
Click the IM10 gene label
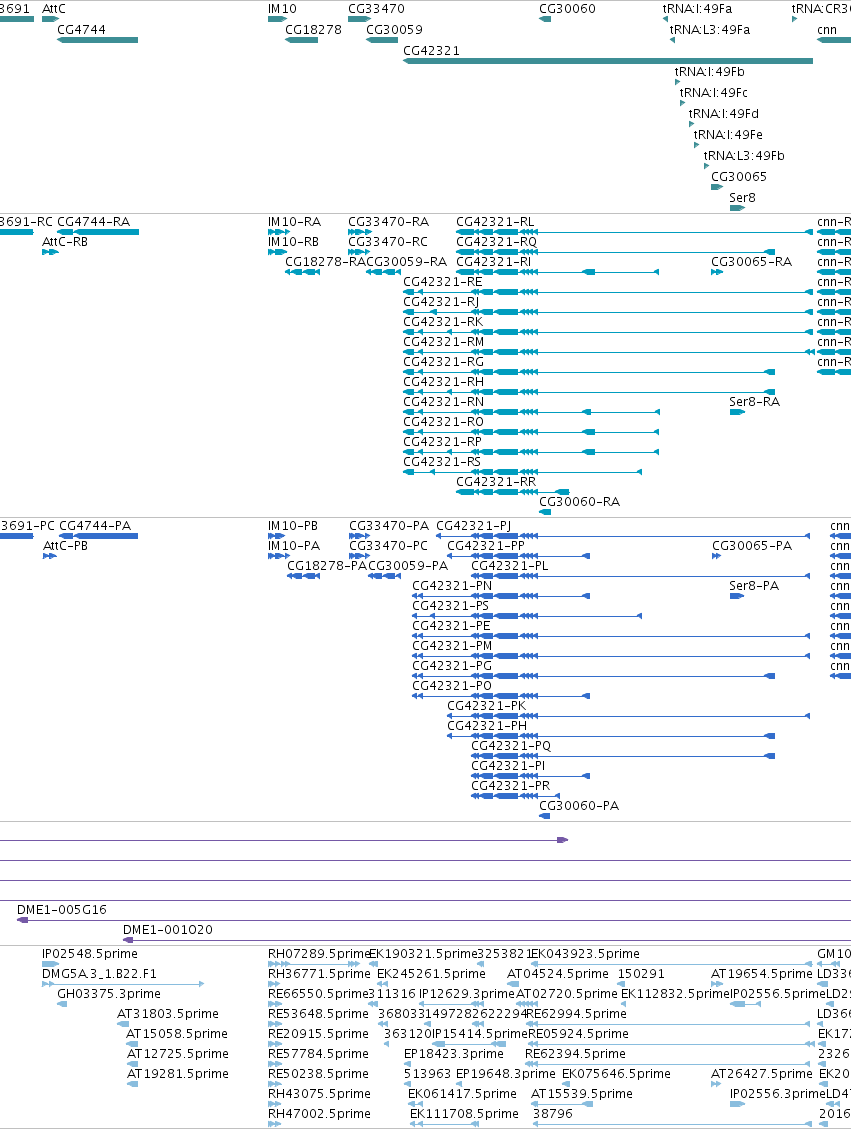pyautogui.click(x=282, y=9)
